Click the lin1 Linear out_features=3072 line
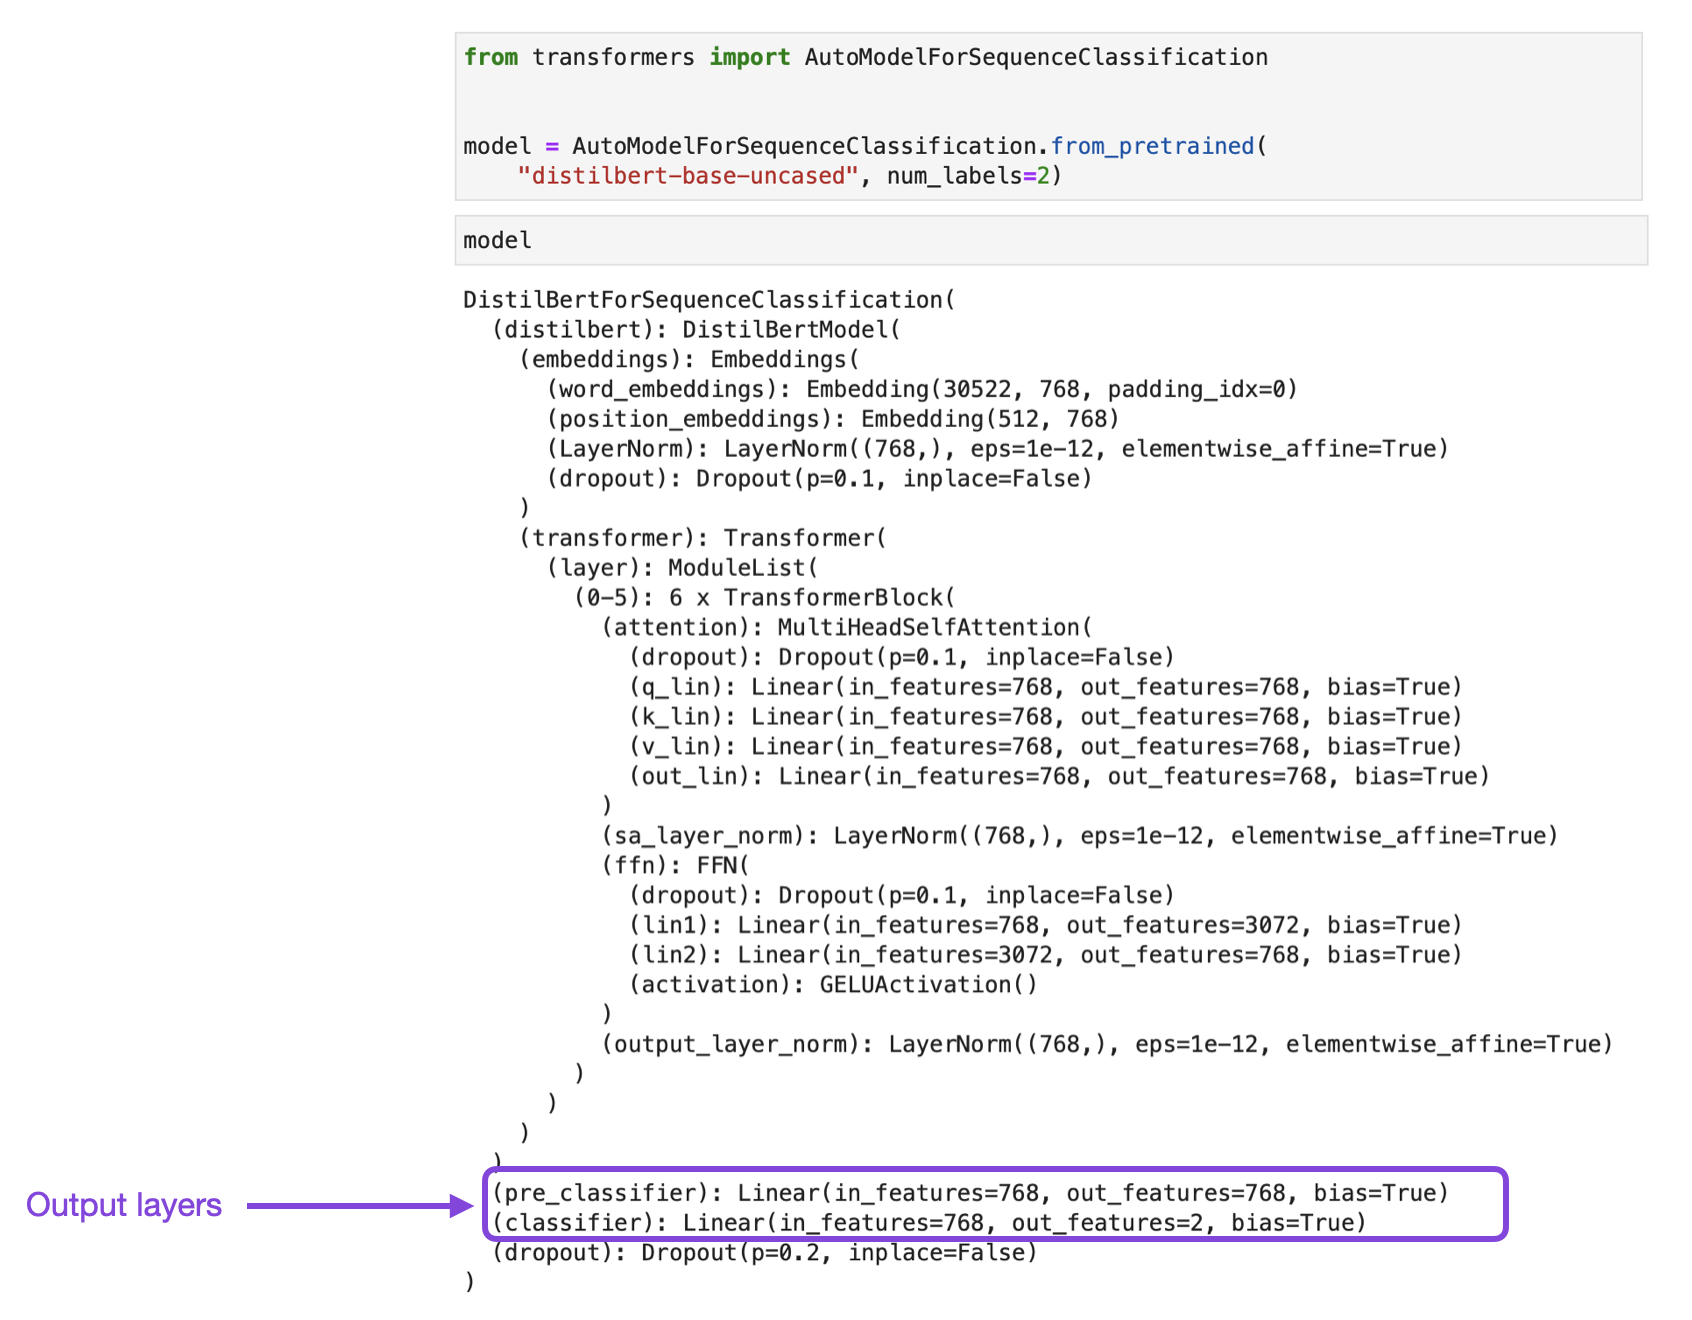Viewport: 1692px width, 1320px height. pos(1045,925)
